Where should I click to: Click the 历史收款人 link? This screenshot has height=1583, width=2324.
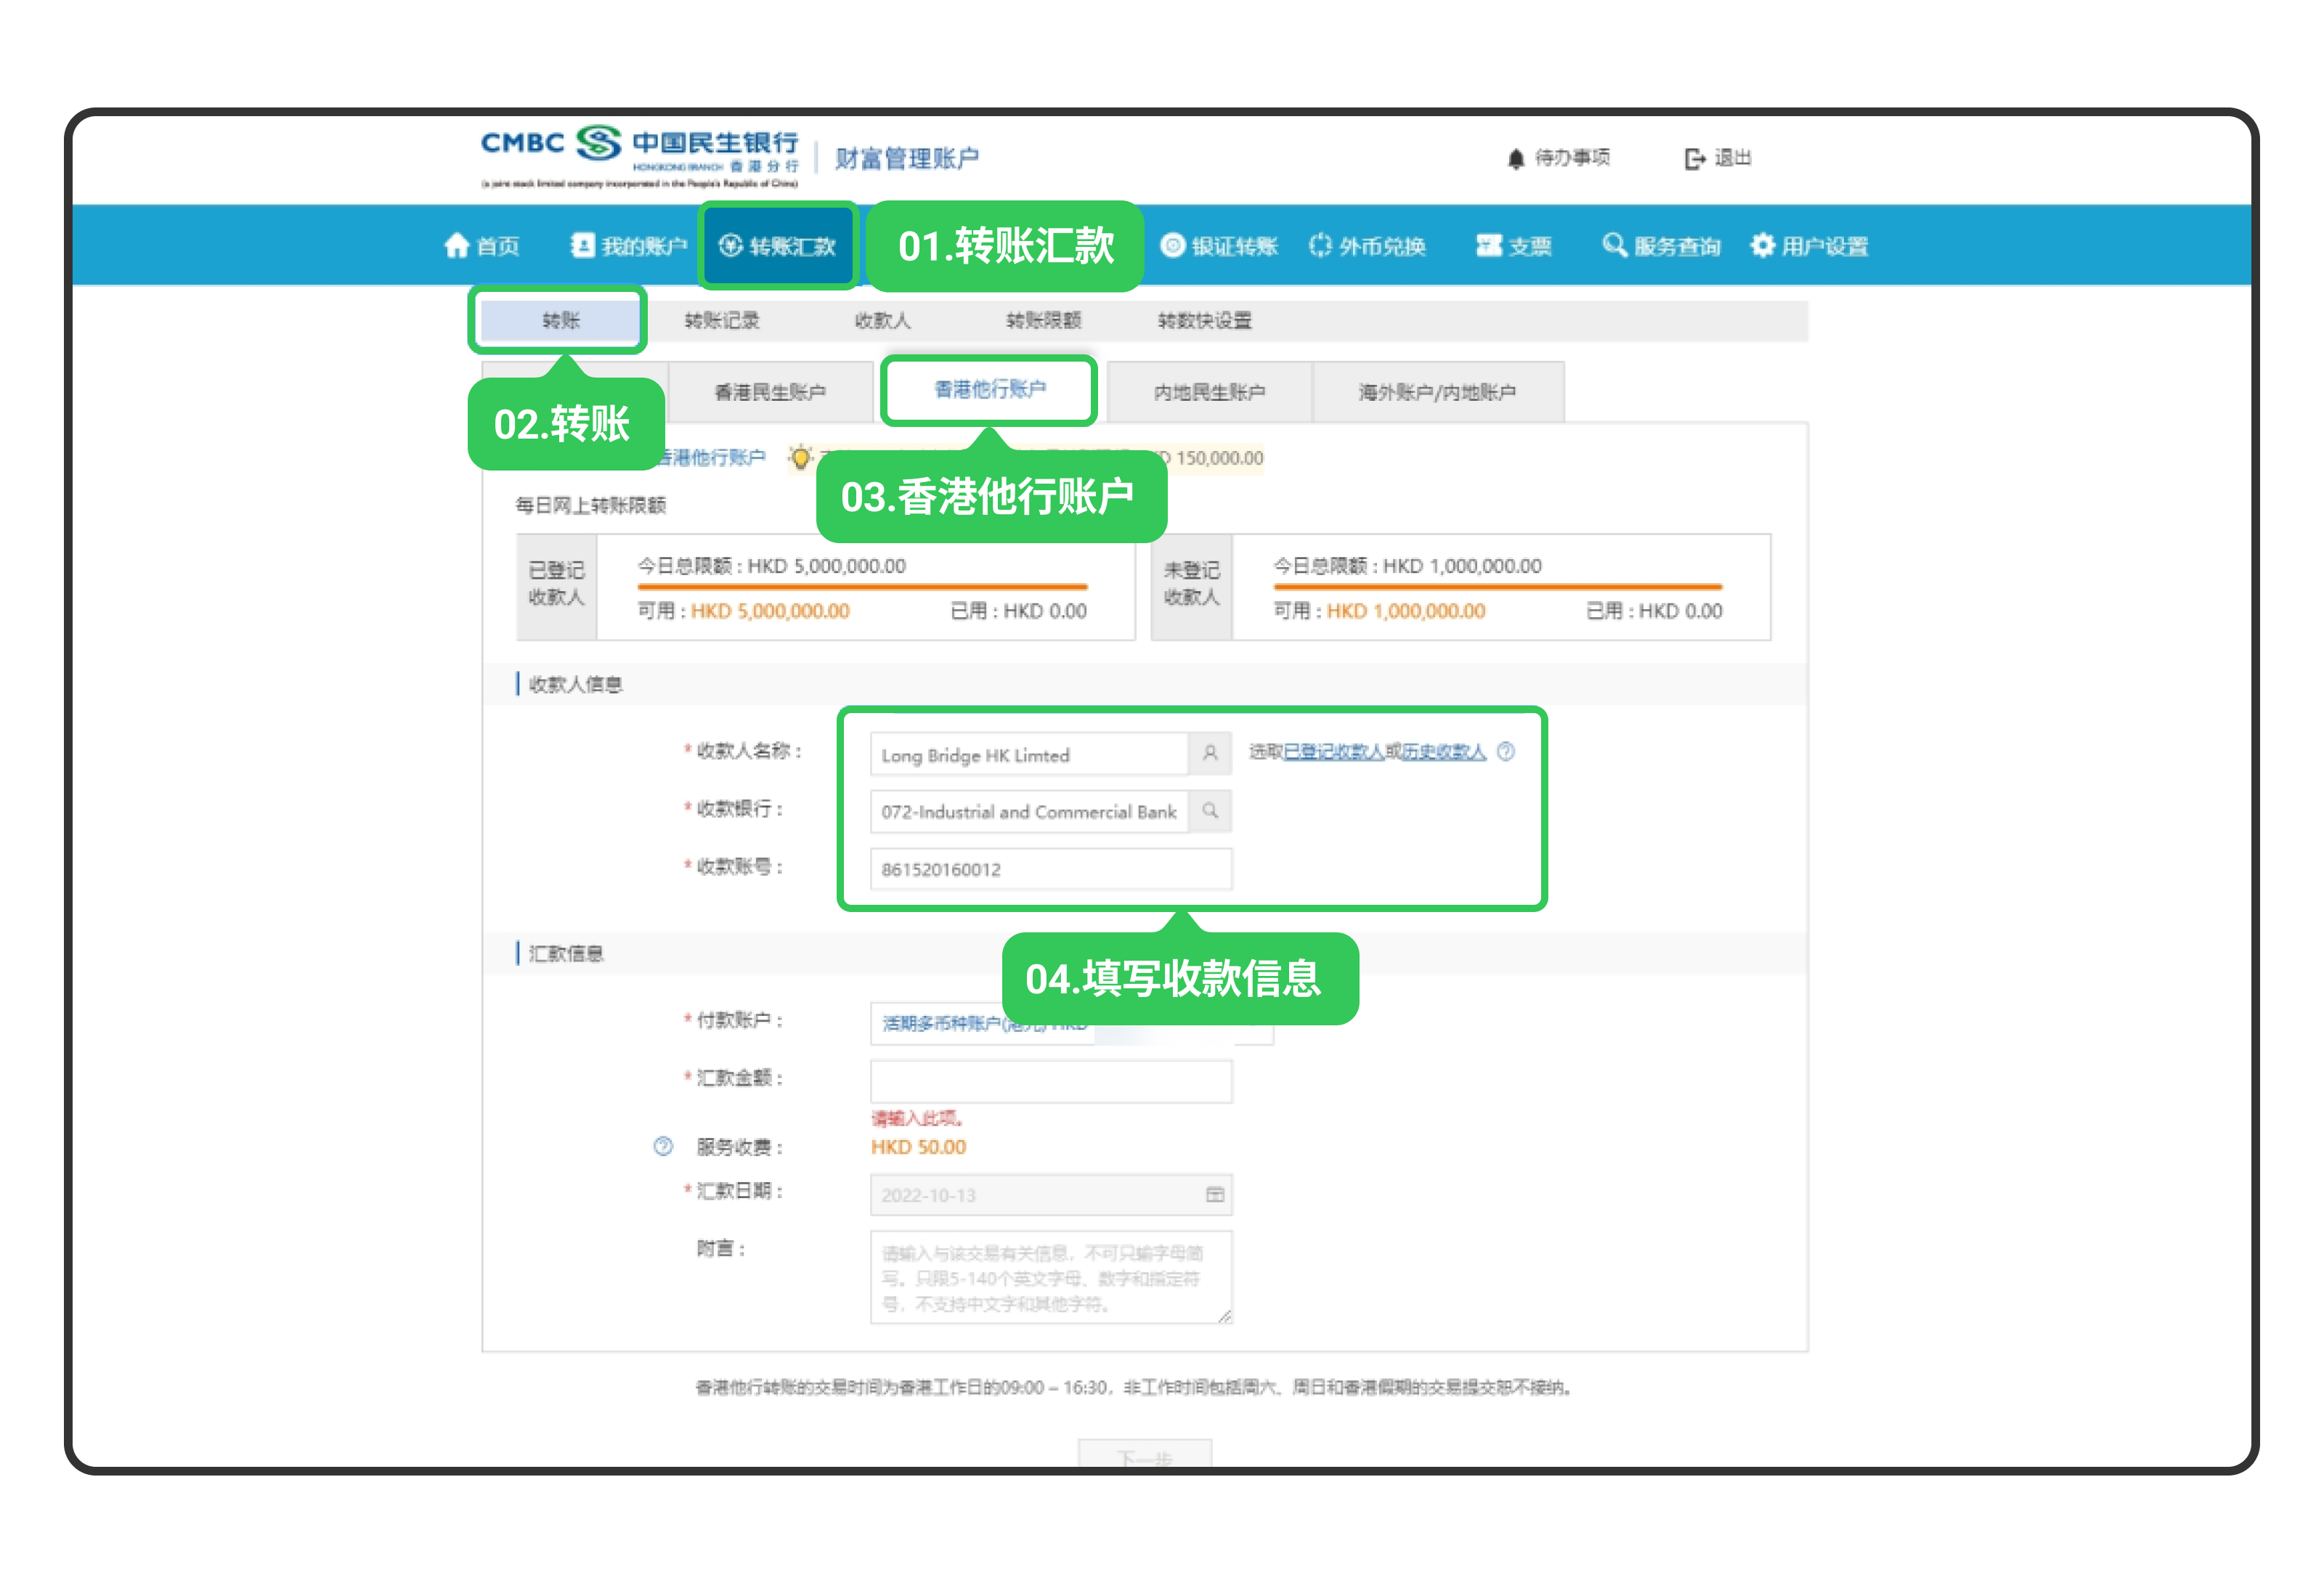(1444, 751)
